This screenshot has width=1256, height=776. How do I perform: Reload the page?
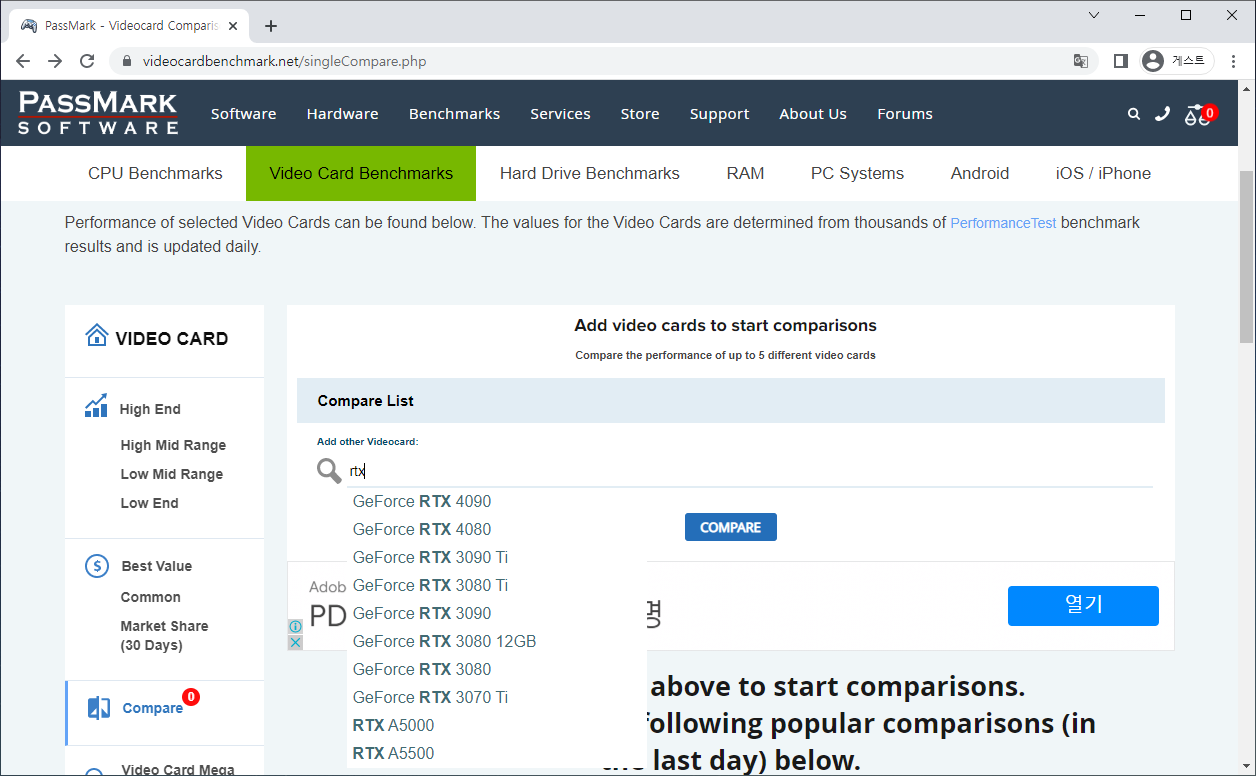pos(87,61)
